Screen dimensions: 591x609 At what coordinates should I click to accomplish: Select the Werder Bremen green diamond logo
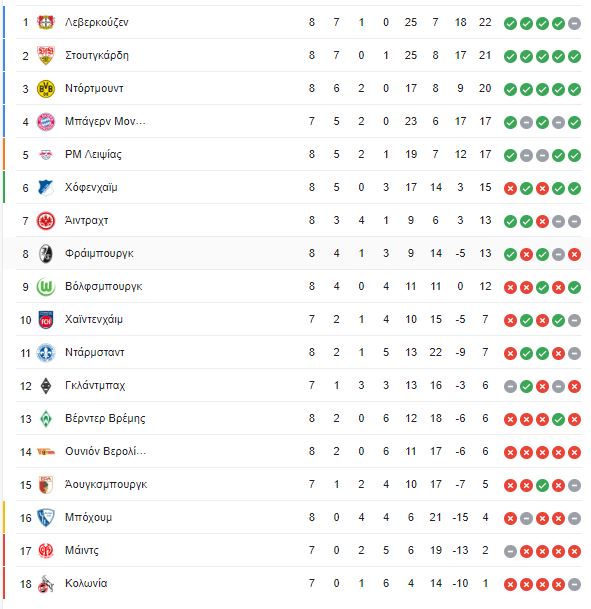click(45, 419)
